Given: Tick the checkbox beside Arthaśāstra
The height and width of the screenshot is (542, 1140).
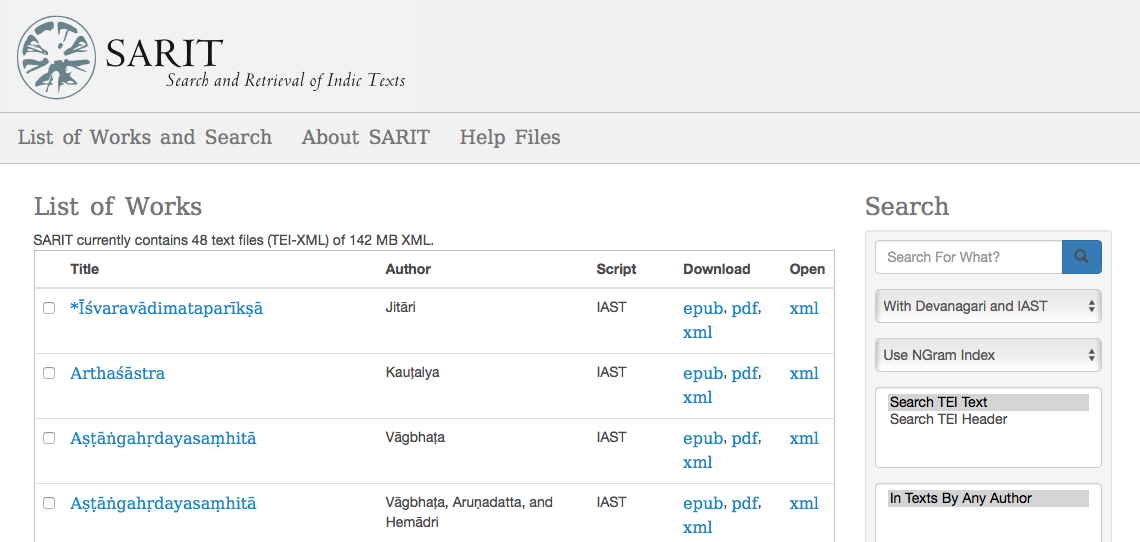Looking at the screenshot, I should tap(49, 372).
